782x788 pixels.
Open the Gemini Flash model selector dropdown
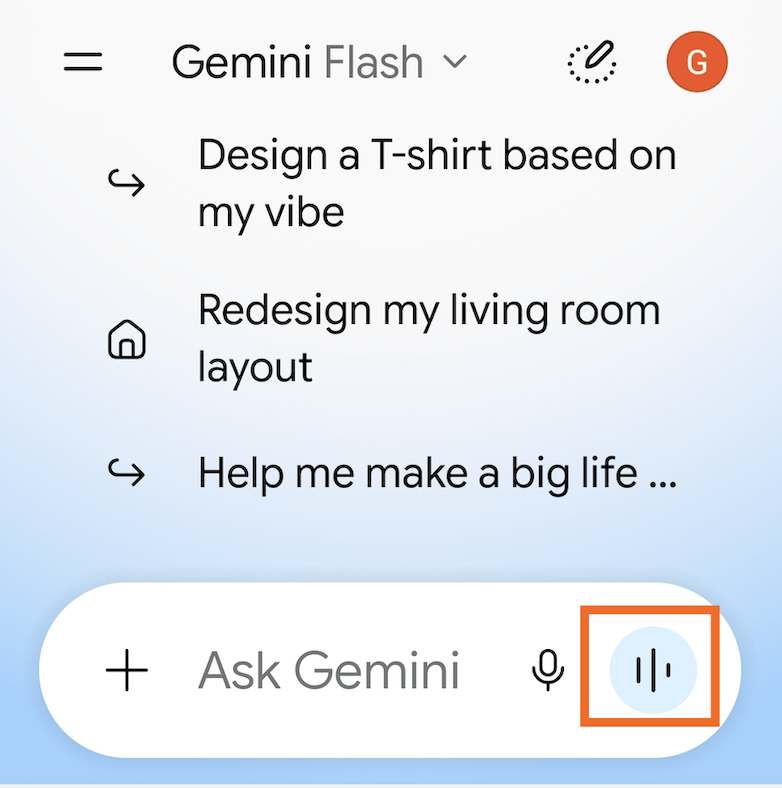[x=320, y=62]
